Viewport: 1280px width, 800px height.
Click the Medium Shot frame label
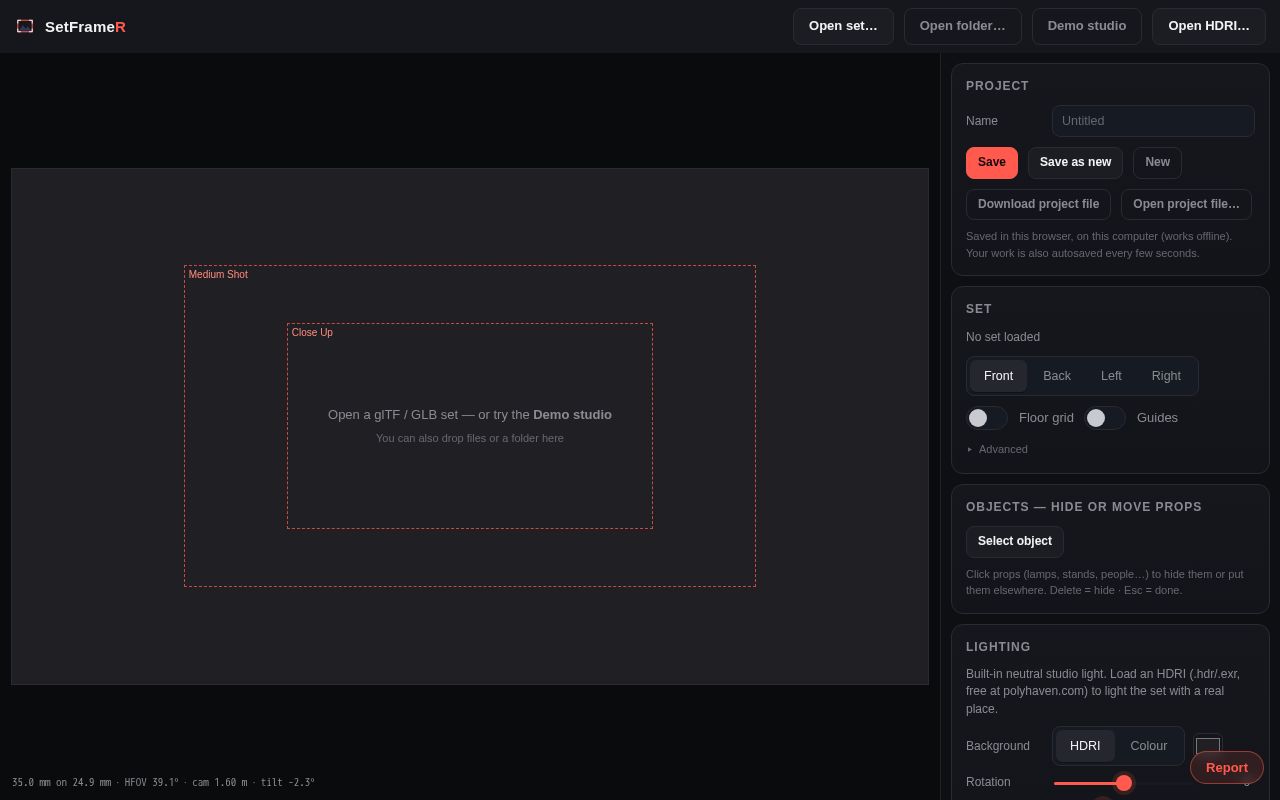point(218,275)
